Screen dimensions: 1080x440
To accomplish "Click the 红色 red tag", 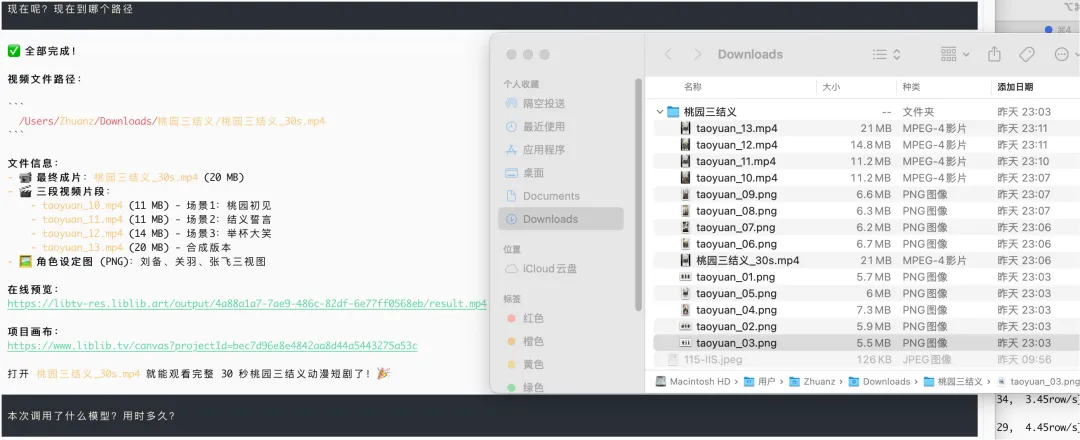I will tap(526, 318).
